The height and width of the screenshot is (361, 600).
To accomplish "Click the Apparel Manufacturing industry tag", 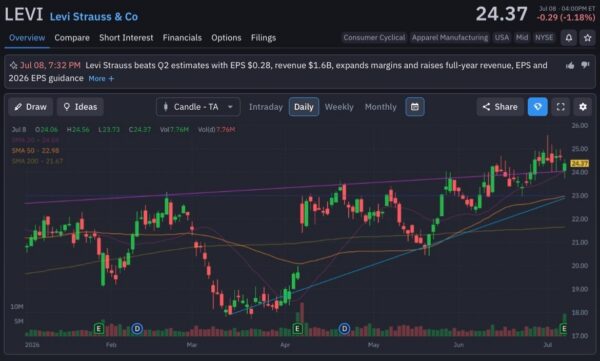I will [450, 38].
